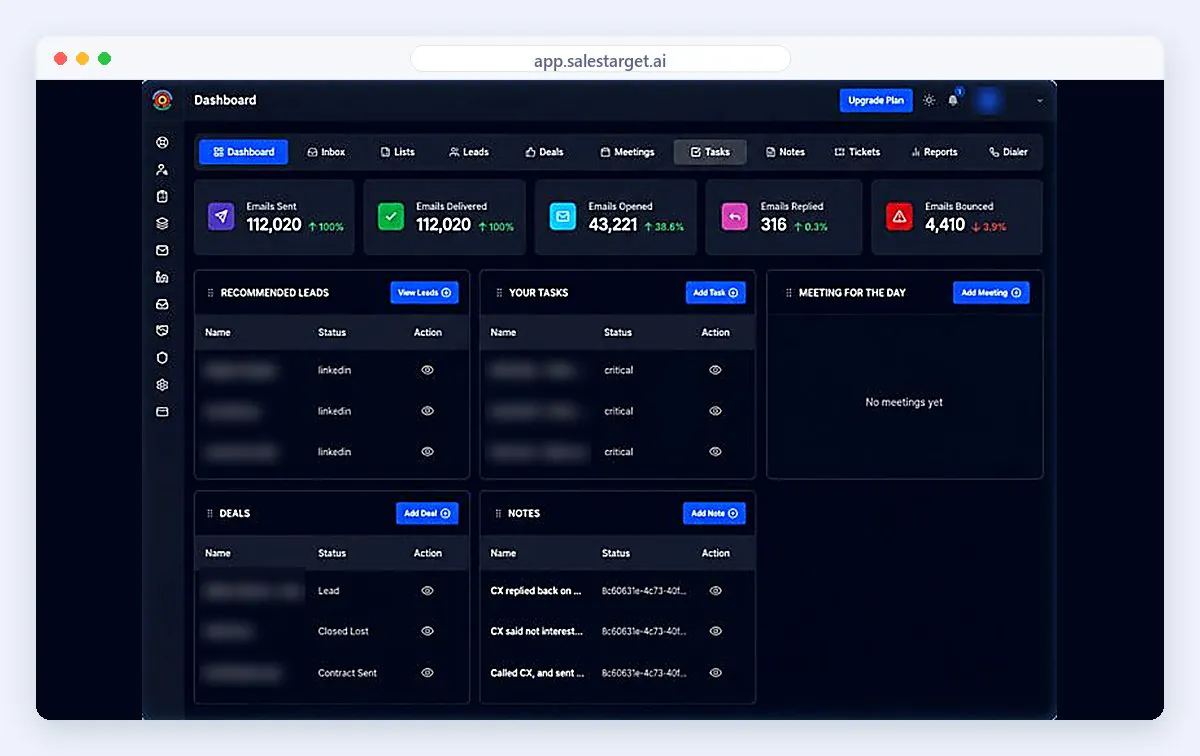Open the settings gear icon in sidebar
This screenshot has height=756, width=1200.
coord(162,385)
